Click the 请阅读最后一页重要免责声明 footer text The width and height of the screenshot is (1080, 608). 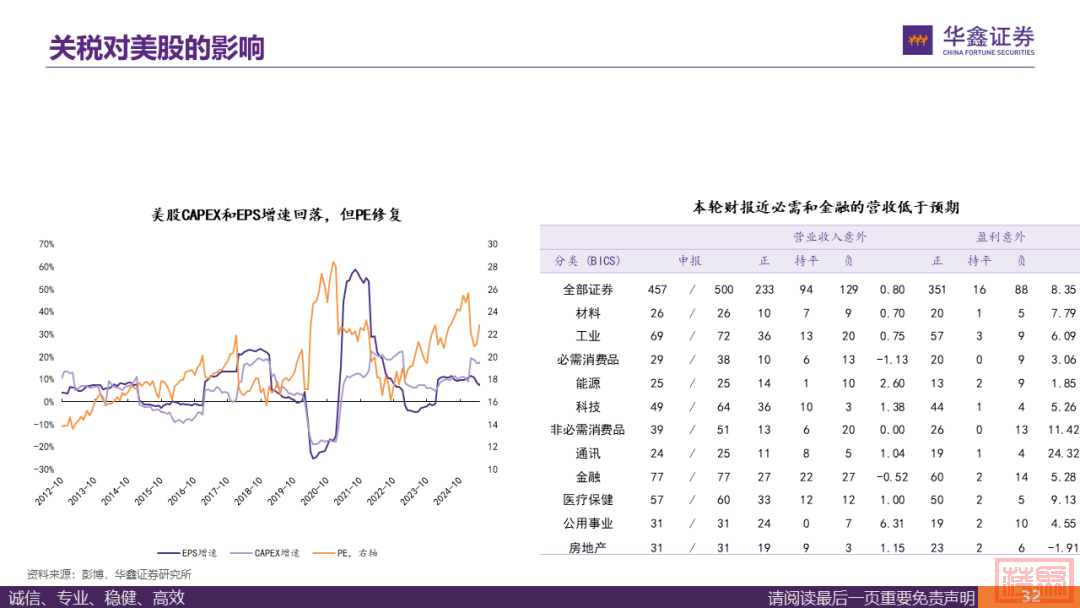point(870,598)
